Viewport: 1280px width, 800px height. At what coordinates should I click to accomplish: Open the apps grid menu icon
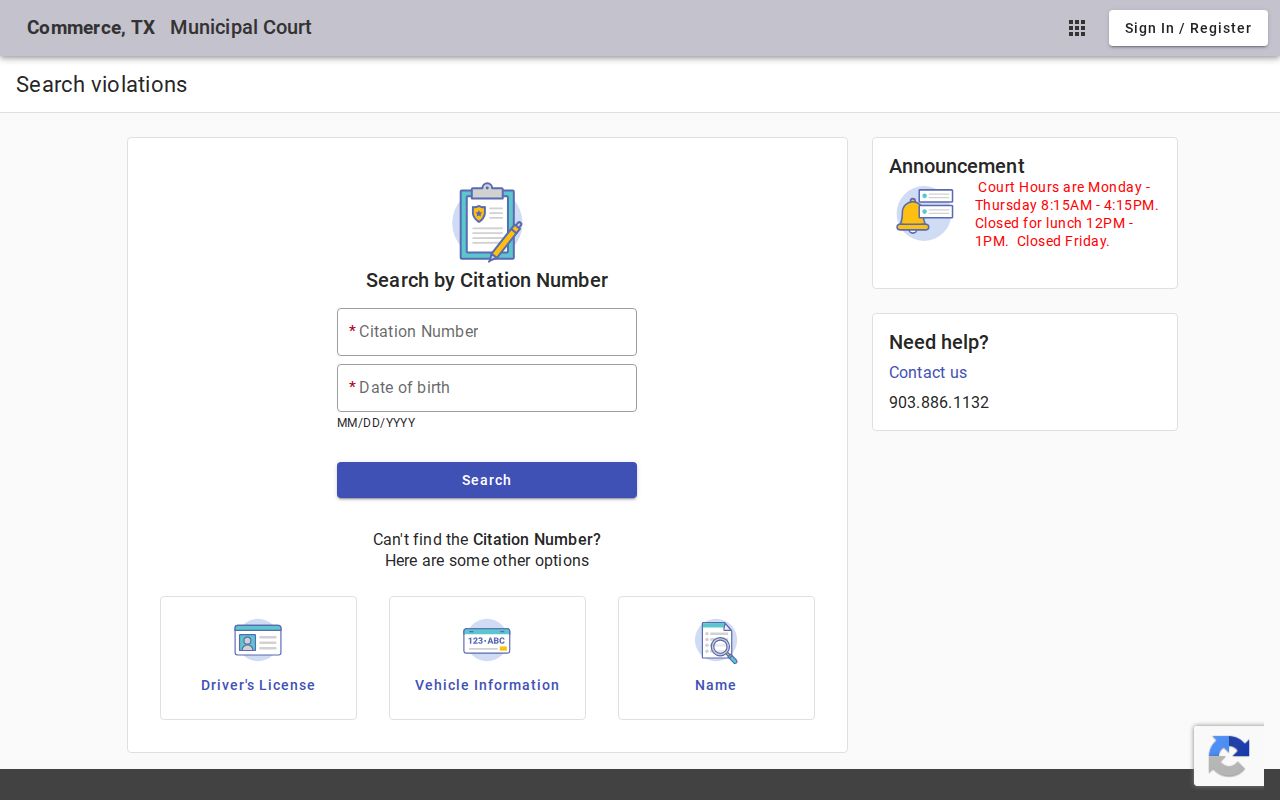click(x=1077, y=28)
